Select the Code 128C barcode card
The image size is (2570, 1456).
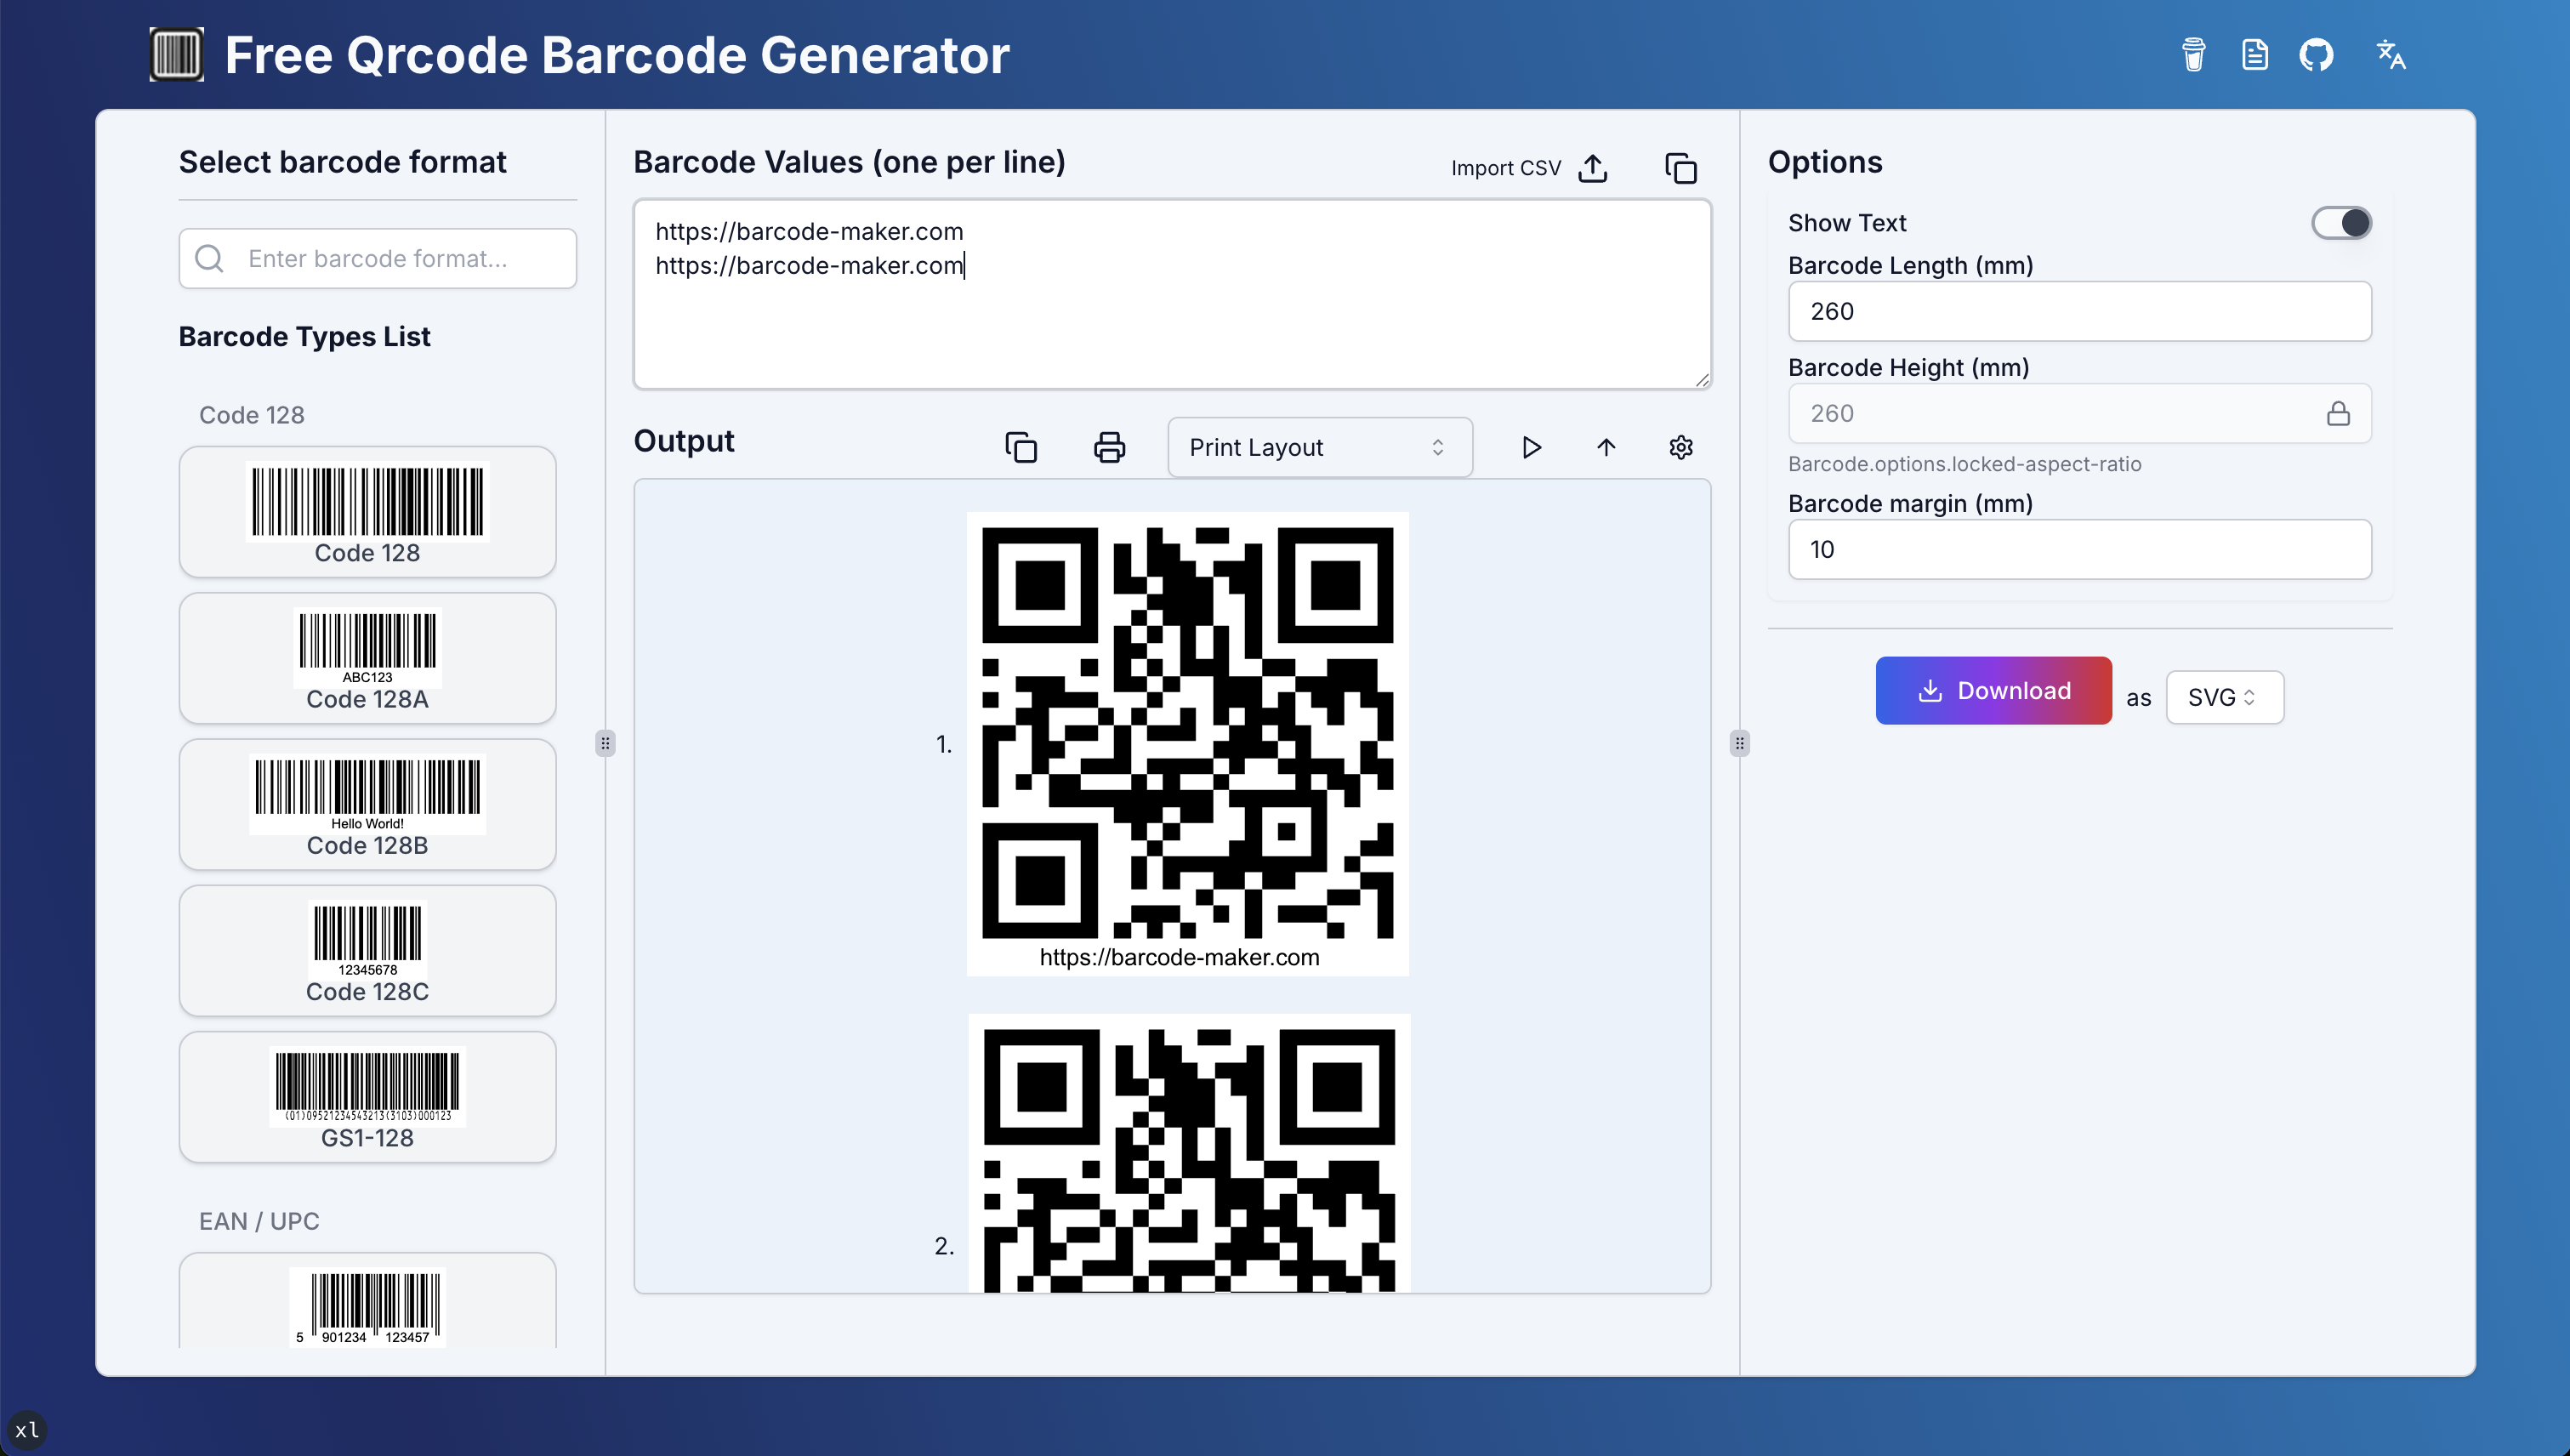point(367,951)
